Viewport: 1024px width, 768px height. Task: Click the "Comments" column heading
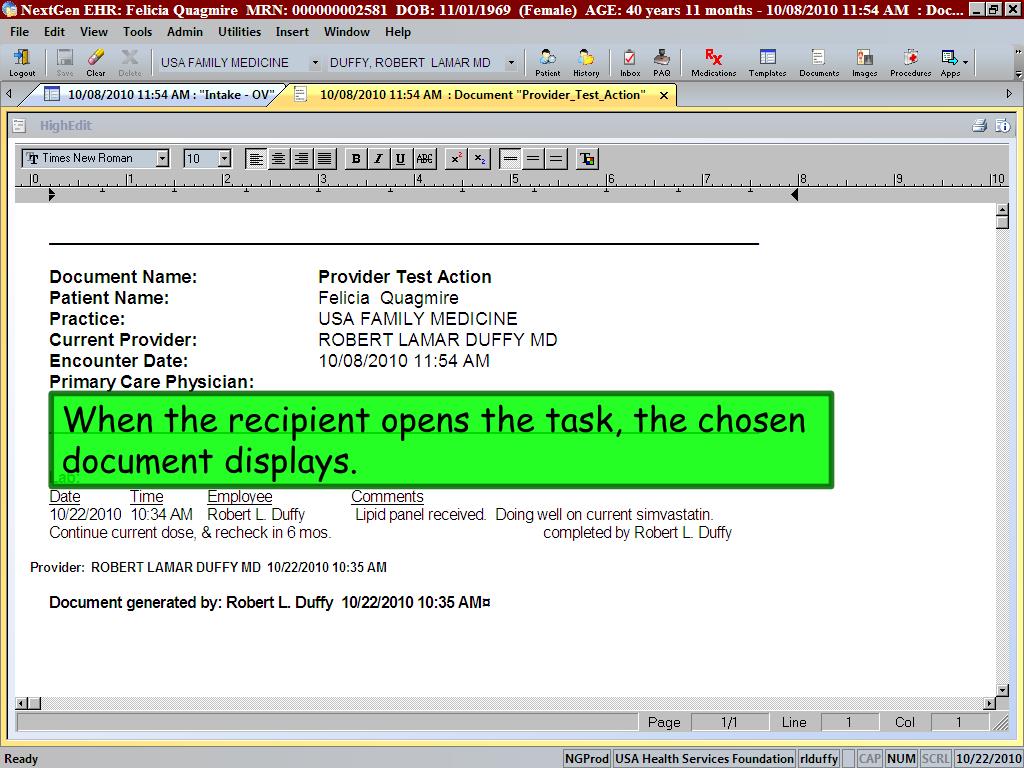pos(387,497)
